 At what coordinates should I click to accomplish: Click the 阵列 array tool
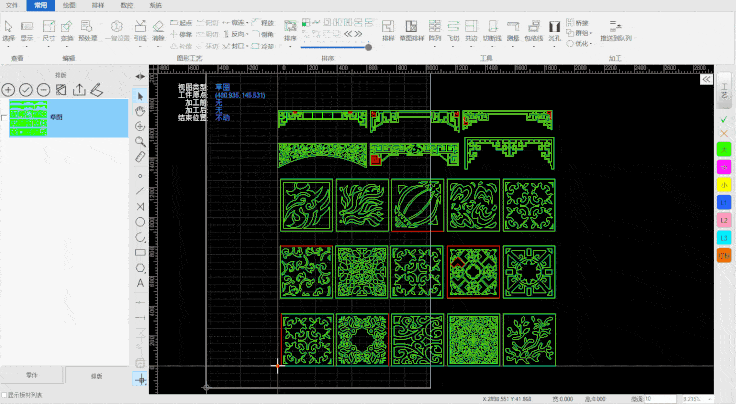coord(435,30)
